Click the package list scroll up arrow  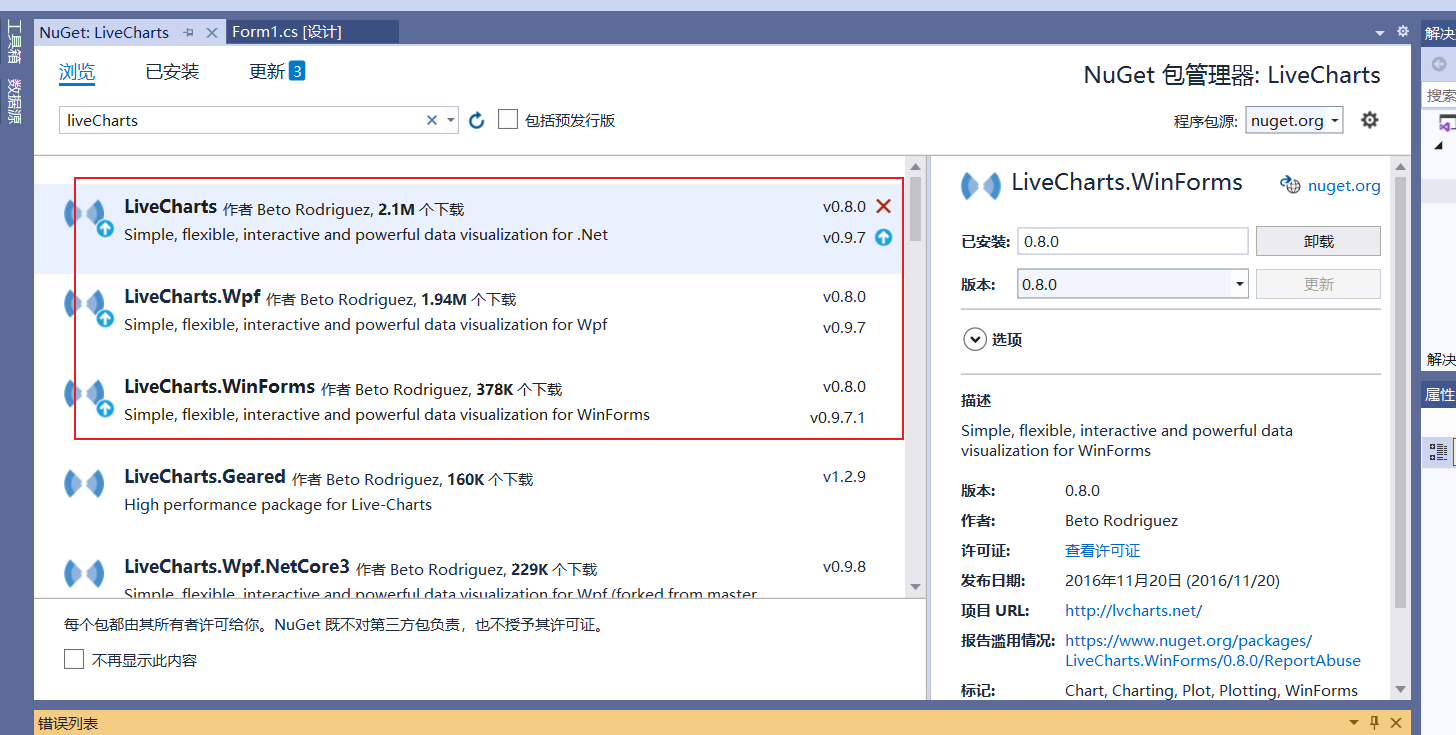click(915, 166)
